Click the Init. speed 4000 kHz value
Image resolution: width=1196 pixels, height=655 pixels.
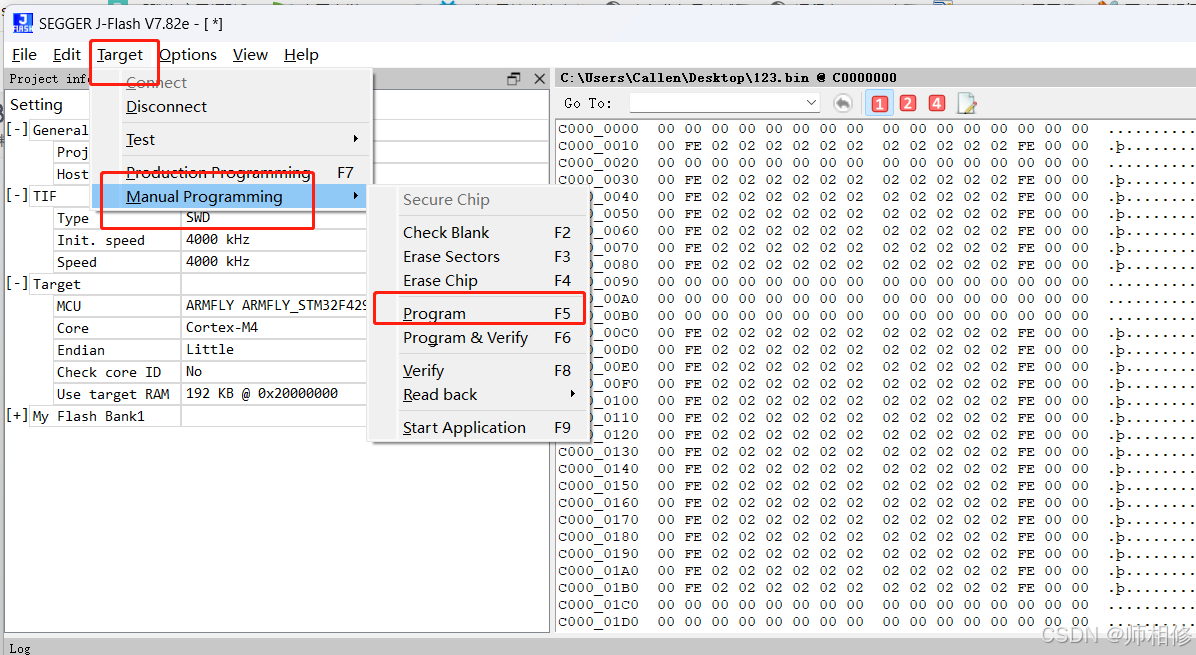point(217,239)
